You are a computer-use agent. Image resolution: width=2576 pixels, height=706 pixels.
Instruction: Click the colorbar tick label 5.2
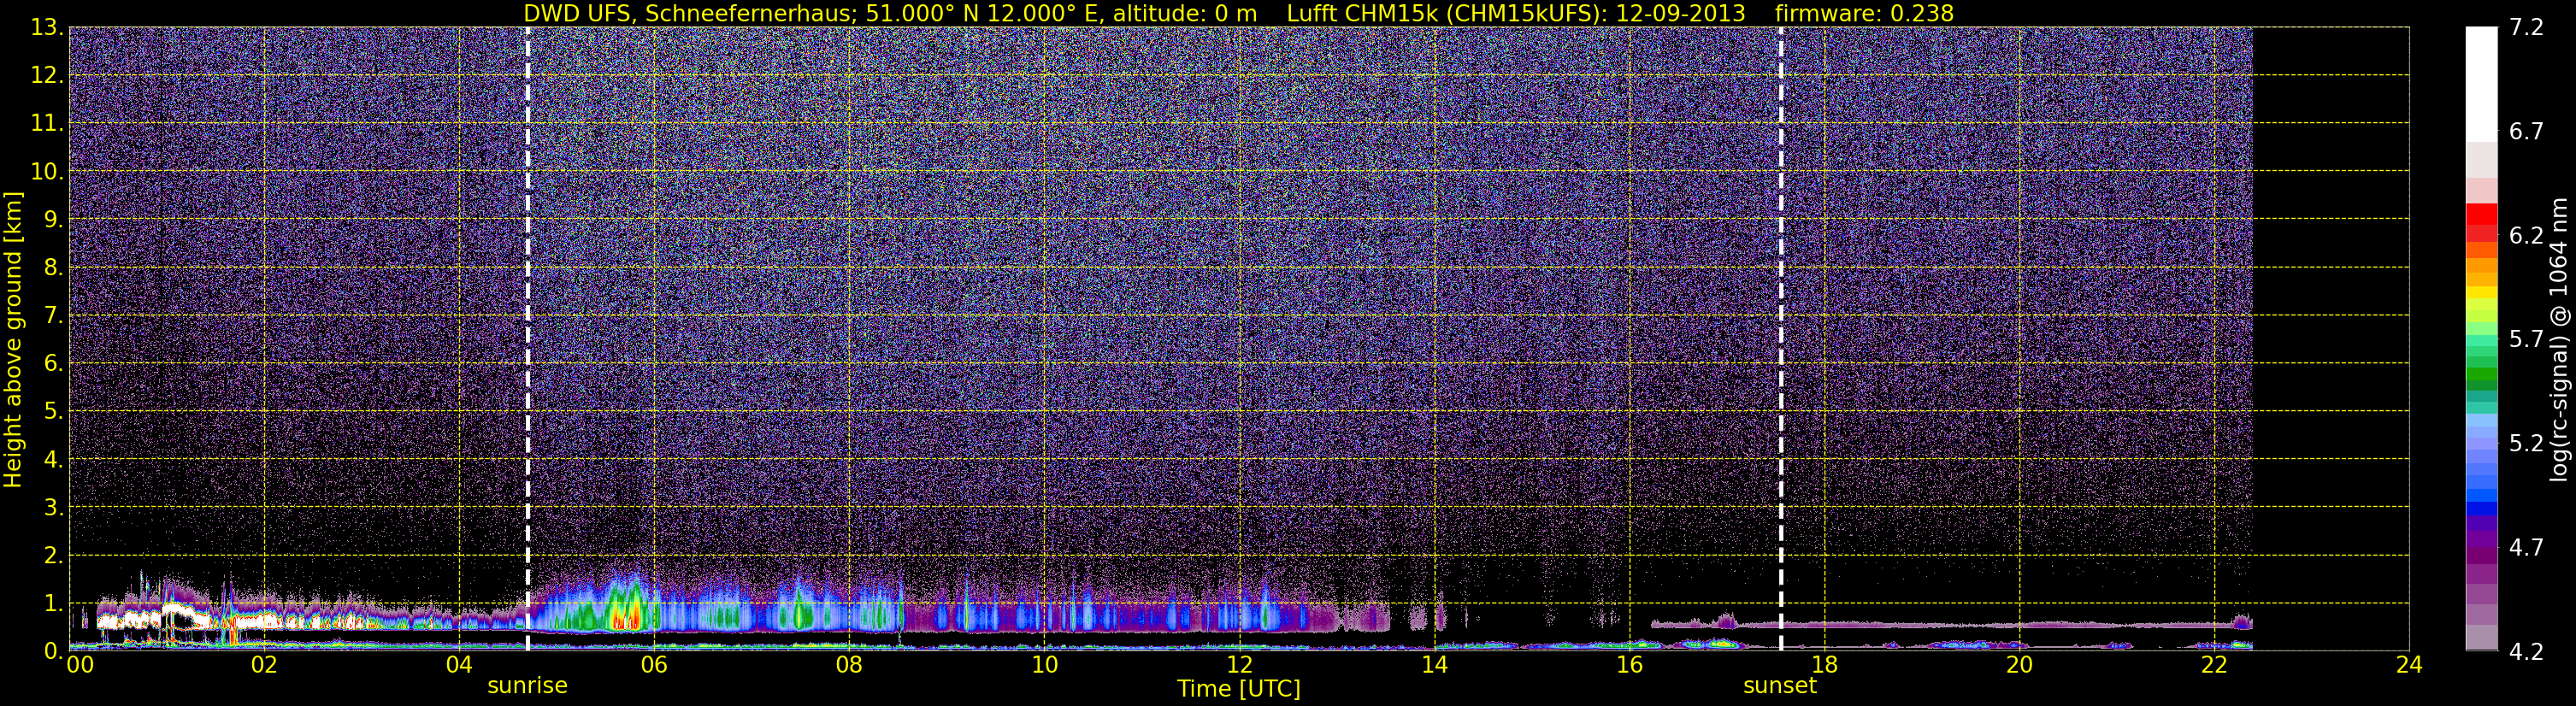coord(2526,444)
